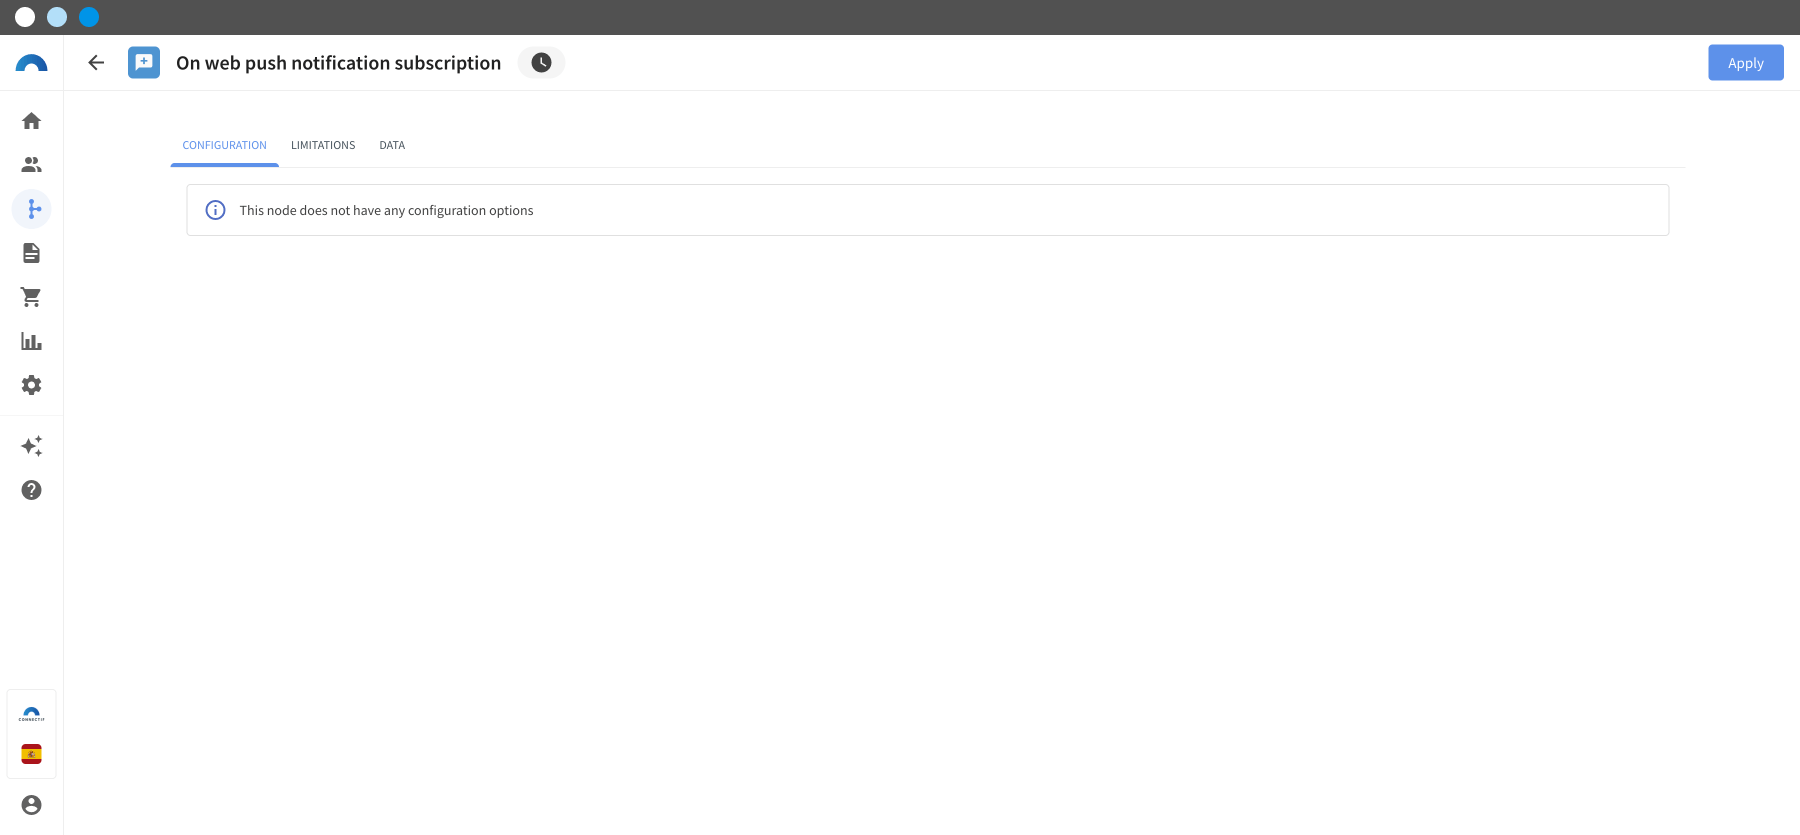This screenshot has width=1800, height=835.
Task: Click the info icon in the notice box
Action: point(215,210)
